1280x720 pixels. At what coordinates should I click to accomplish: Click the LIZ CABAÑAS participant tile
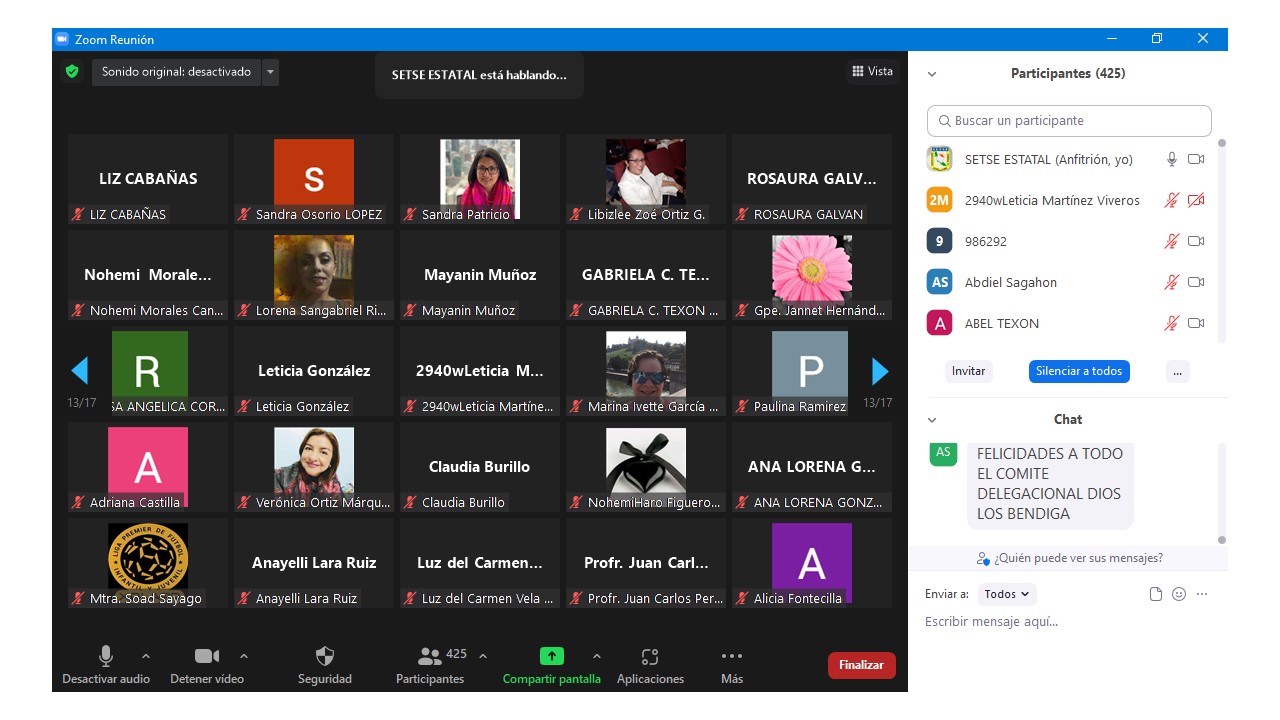click(x=148, y=179)
